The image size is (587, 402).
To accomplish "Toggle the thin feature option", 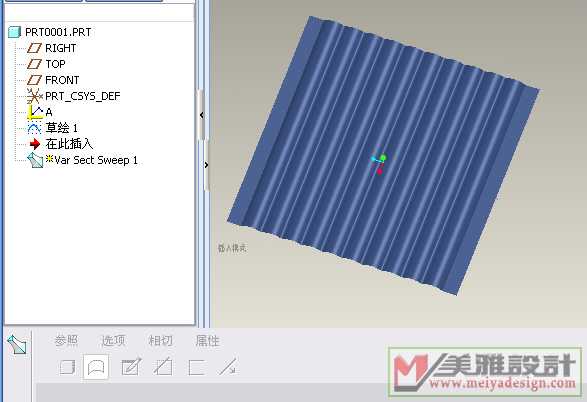I will (196, 367).
